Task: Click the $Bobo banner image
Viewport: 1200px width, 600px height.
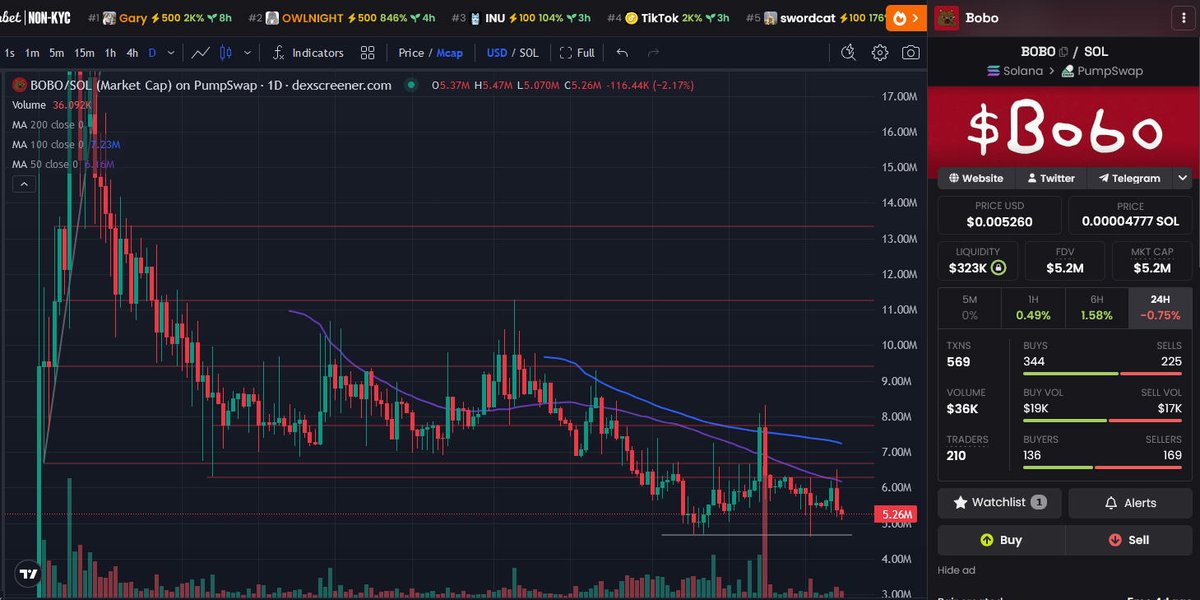Action: 1064,127
